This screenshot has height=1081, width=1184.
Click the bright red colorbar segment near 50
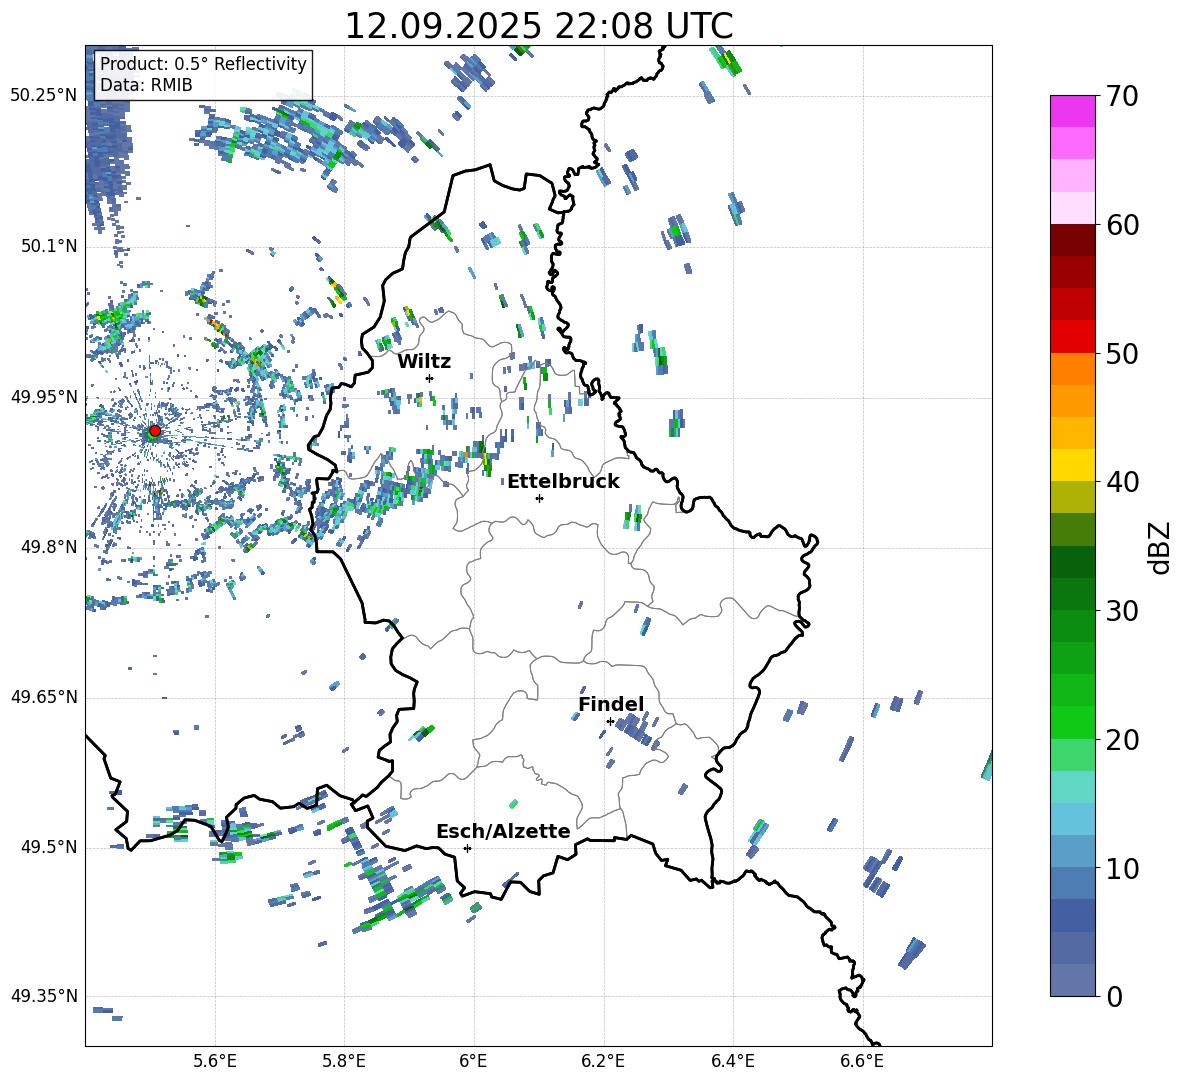(x=1072, y=337)
